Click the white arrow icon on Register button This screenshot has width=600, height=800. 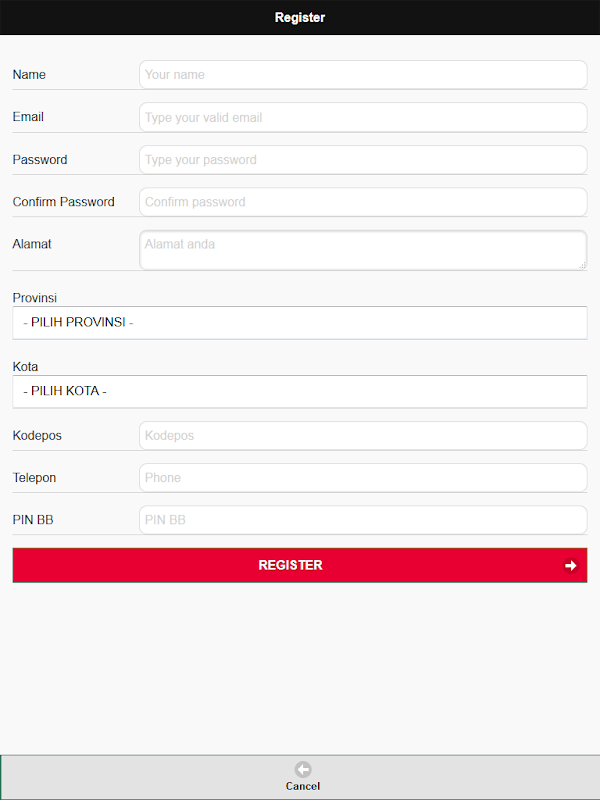[x=570, y=565]
